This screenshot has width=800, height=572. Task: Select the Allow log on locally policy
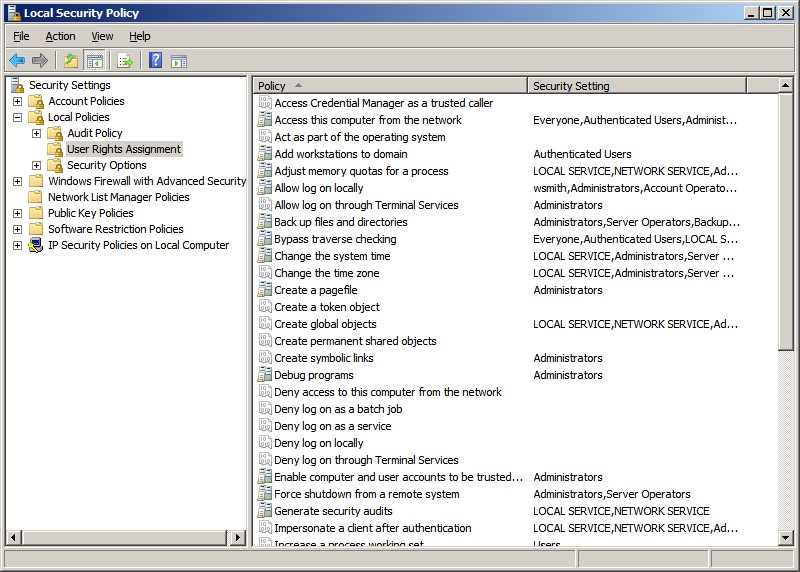tap(319, 188)
